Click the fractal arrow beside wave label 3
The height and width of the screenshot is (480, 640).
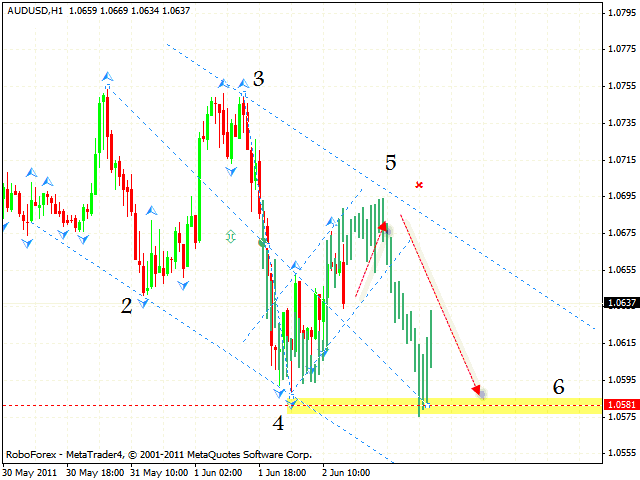coord(243,84)
